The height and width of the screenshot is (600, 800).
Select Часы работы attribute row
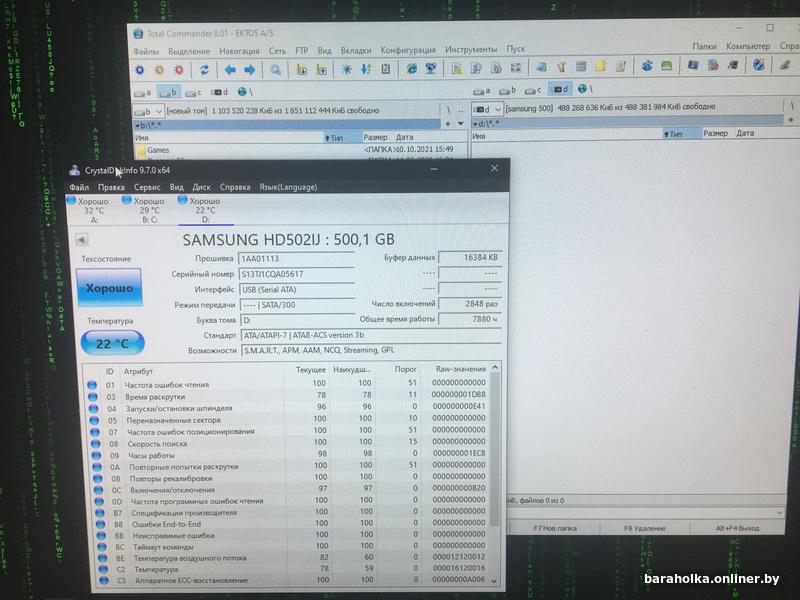tap(288, 455)
